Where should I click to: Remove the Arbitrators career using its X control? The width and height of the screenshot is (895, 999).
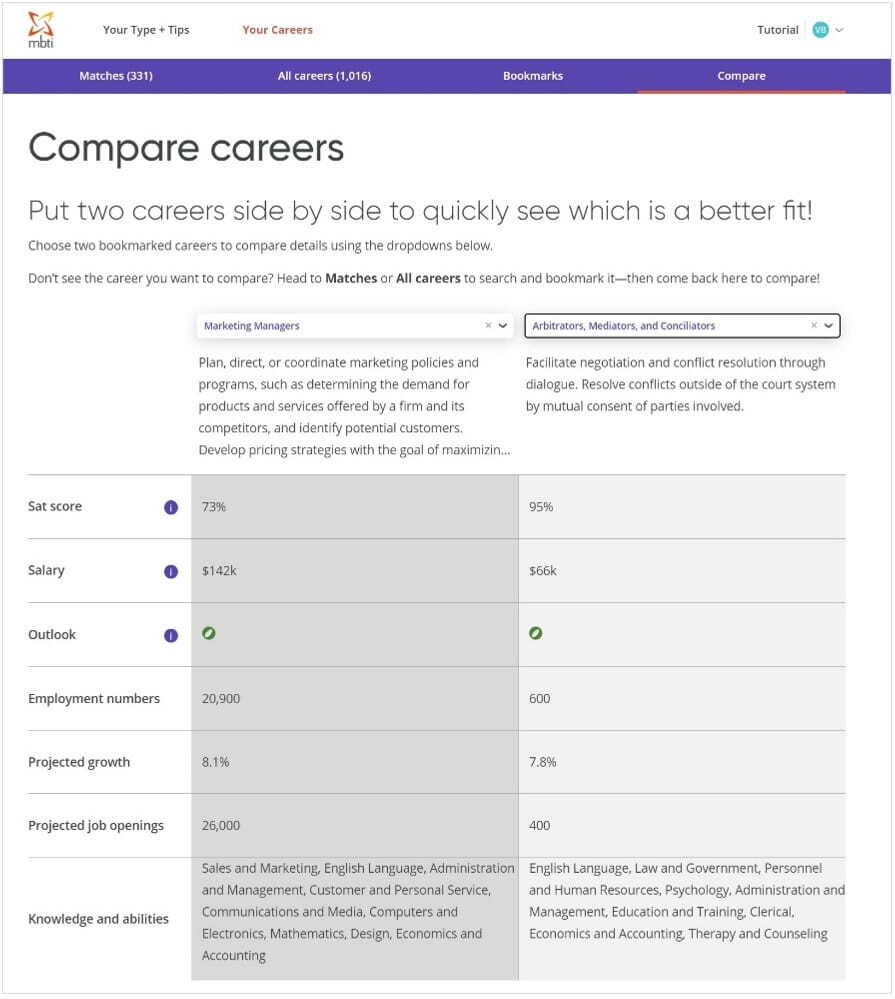coord(813,325)
